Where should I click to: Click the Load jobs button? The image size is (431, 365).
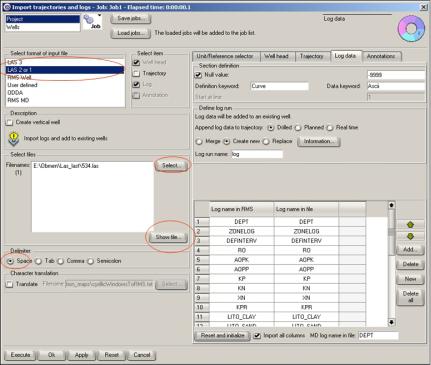pyautogui.click(x=130, y=33)
